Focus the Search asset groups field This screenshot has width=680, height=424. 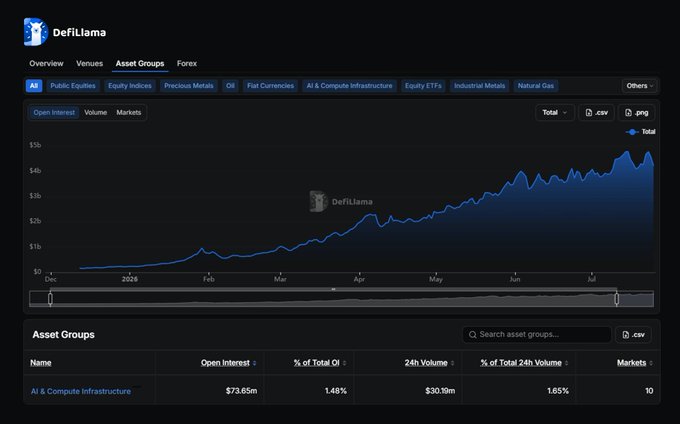coord(537,335)
